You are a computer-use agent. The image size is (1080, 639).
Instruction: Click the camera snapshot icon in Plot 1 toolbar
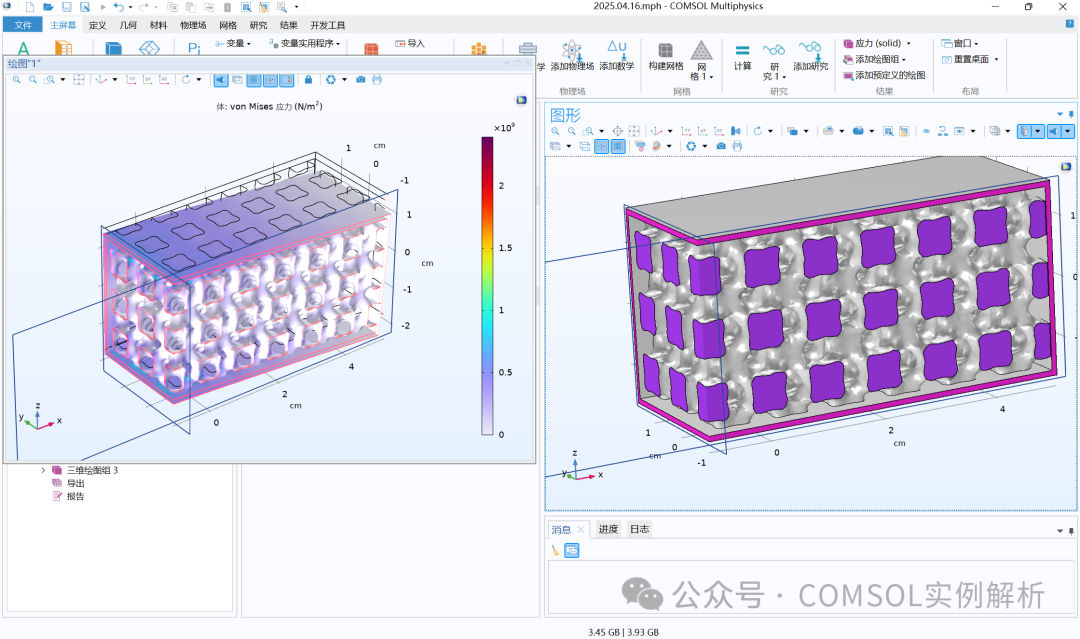(360, 80)
